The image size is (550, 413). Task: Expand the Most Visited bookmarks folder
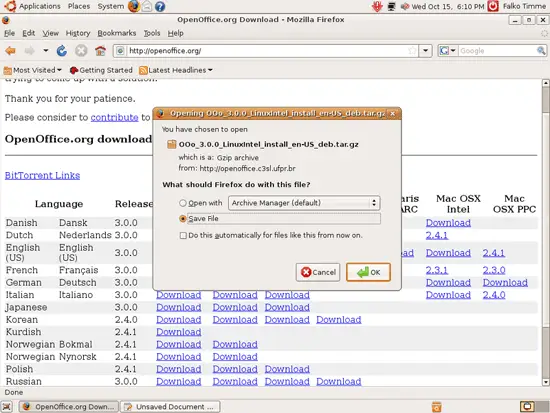pyautogui.click(x=33, y=70)
